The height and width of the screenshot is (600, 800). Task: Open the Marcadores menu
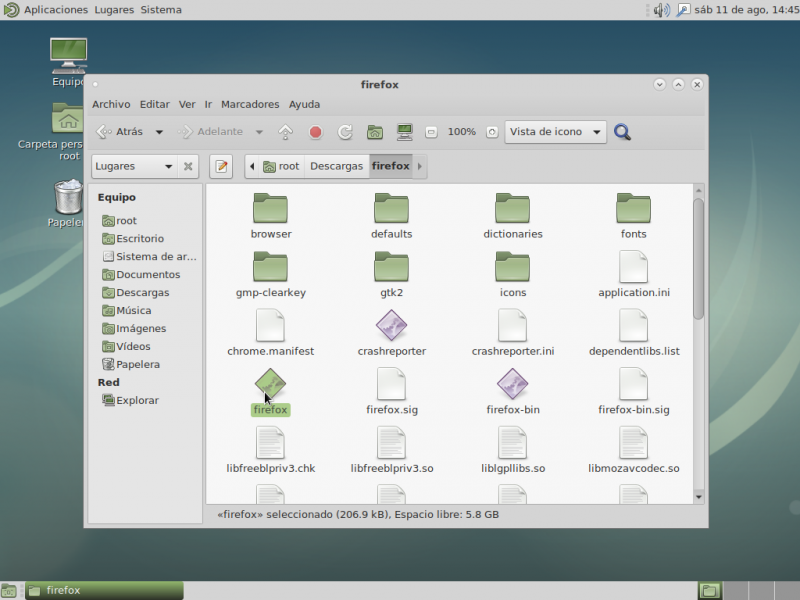click(250, 104)
